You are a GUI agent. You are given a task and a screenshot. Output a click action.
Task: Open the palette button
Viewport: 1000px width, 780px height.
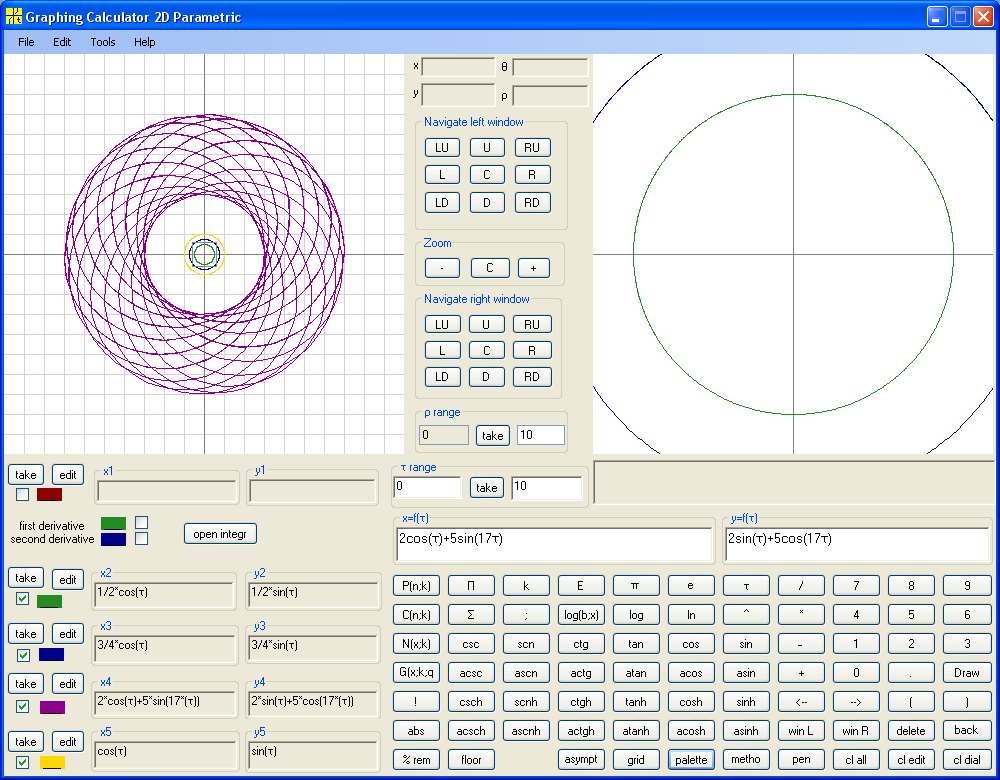pos(691,760)
